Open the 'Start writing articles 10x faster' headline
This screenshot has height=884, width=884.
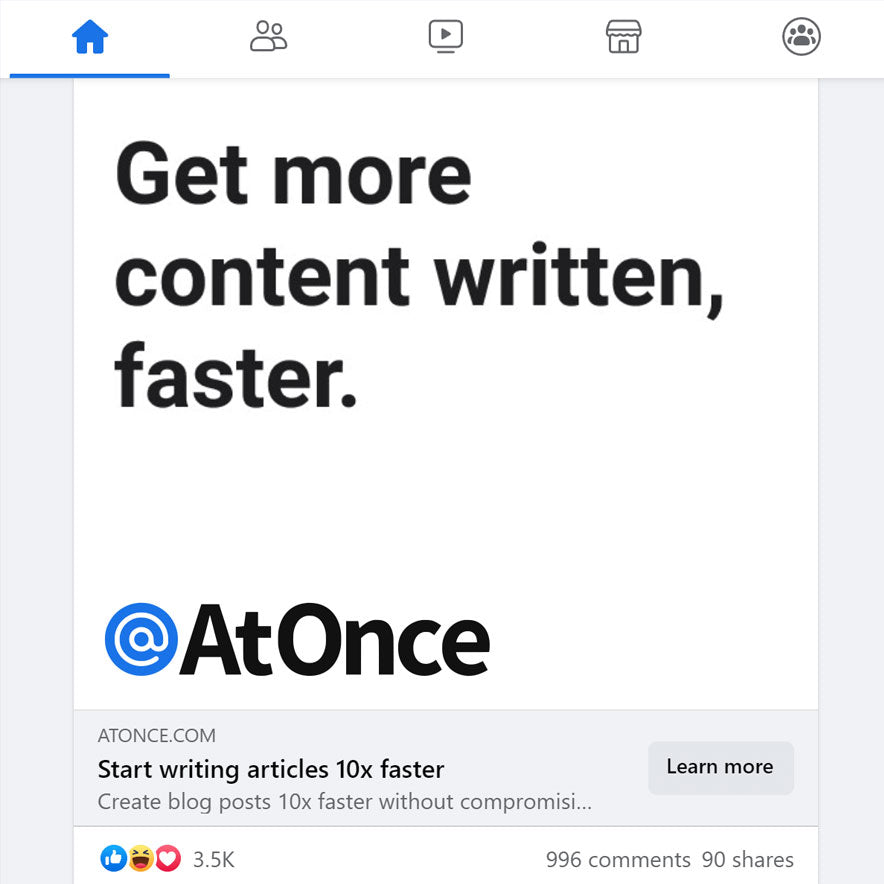coord(271,770)
